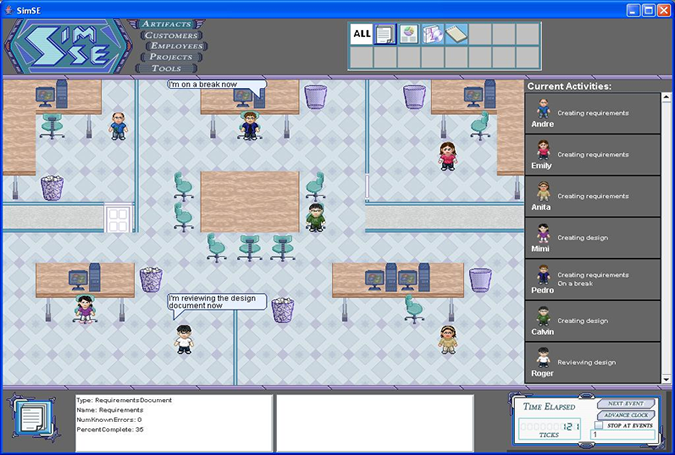Select the Projects tab
675x455 pixels.
point(171,57)
